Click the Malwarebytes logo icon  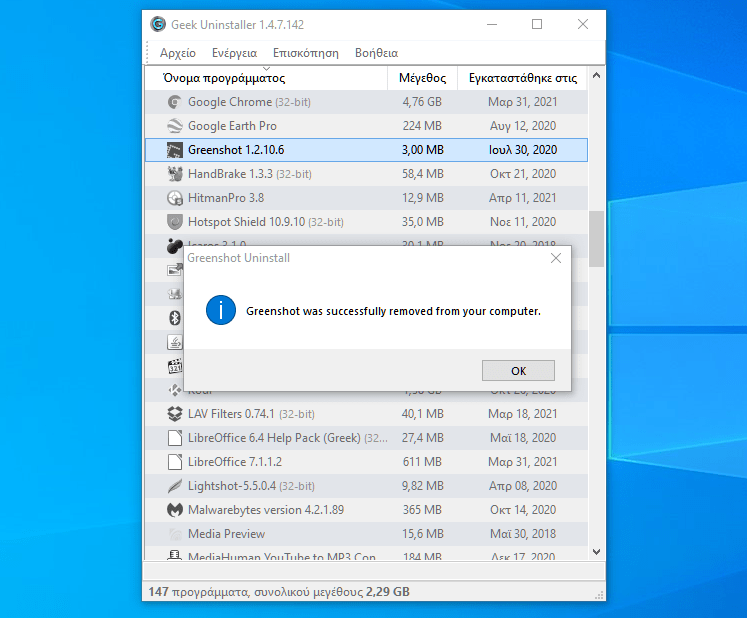tap(175, 510)
